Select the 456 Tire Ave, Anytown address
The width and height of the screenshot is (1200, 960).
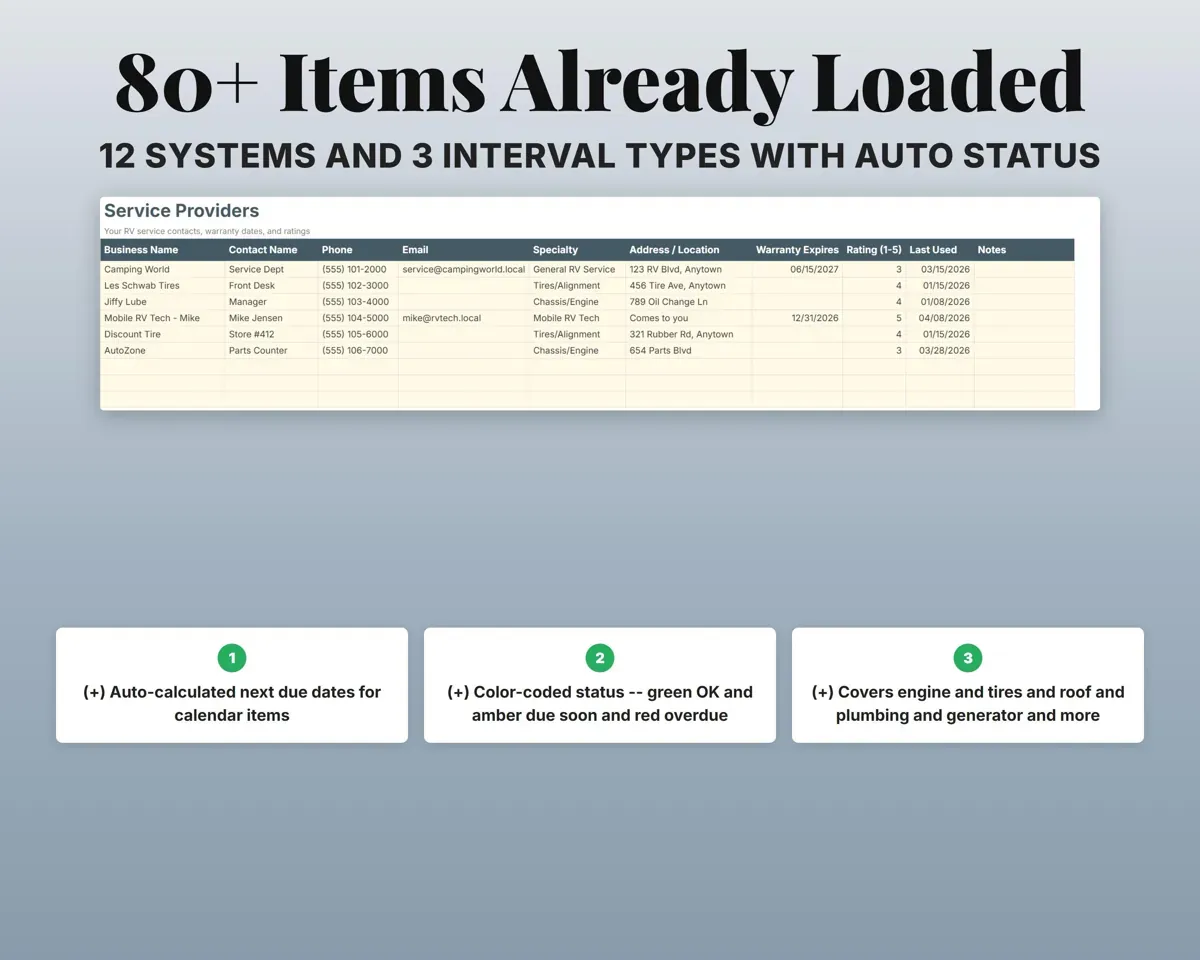point(688,285)
